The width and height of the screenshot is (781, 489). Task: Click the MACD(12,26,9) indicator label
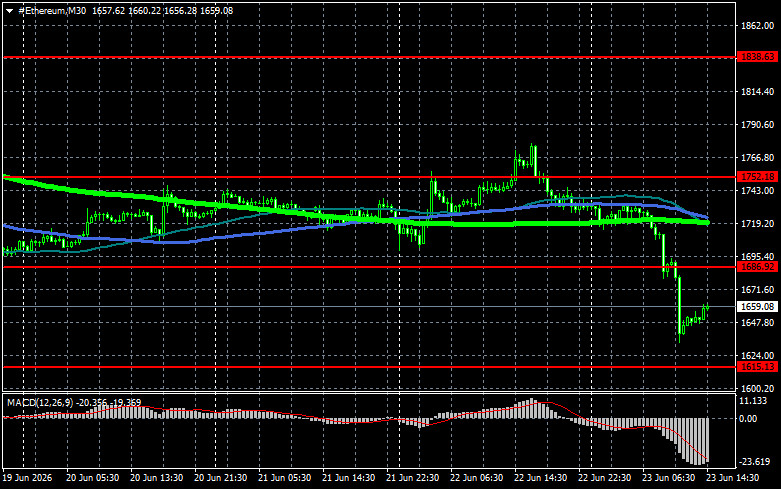[38, 402]
